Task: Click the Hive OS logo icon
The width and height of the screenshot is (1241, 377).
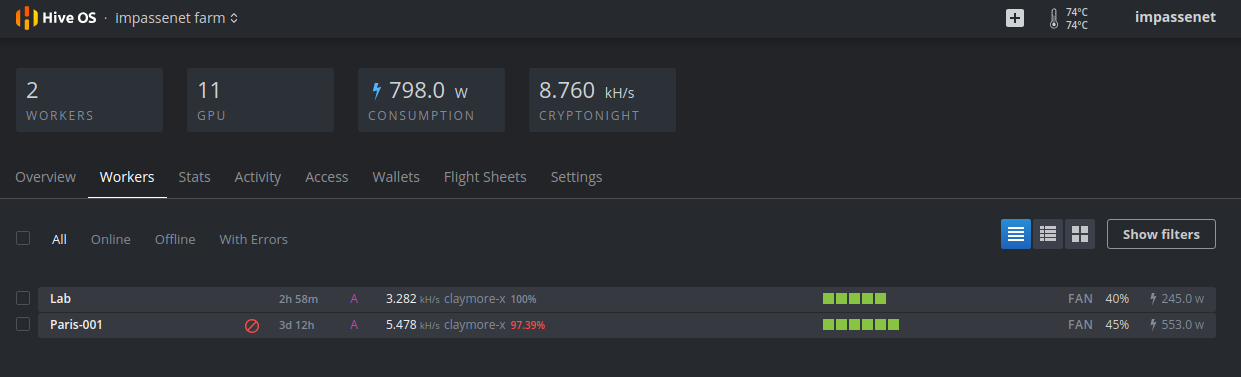Action: click(x=27, y=18)
